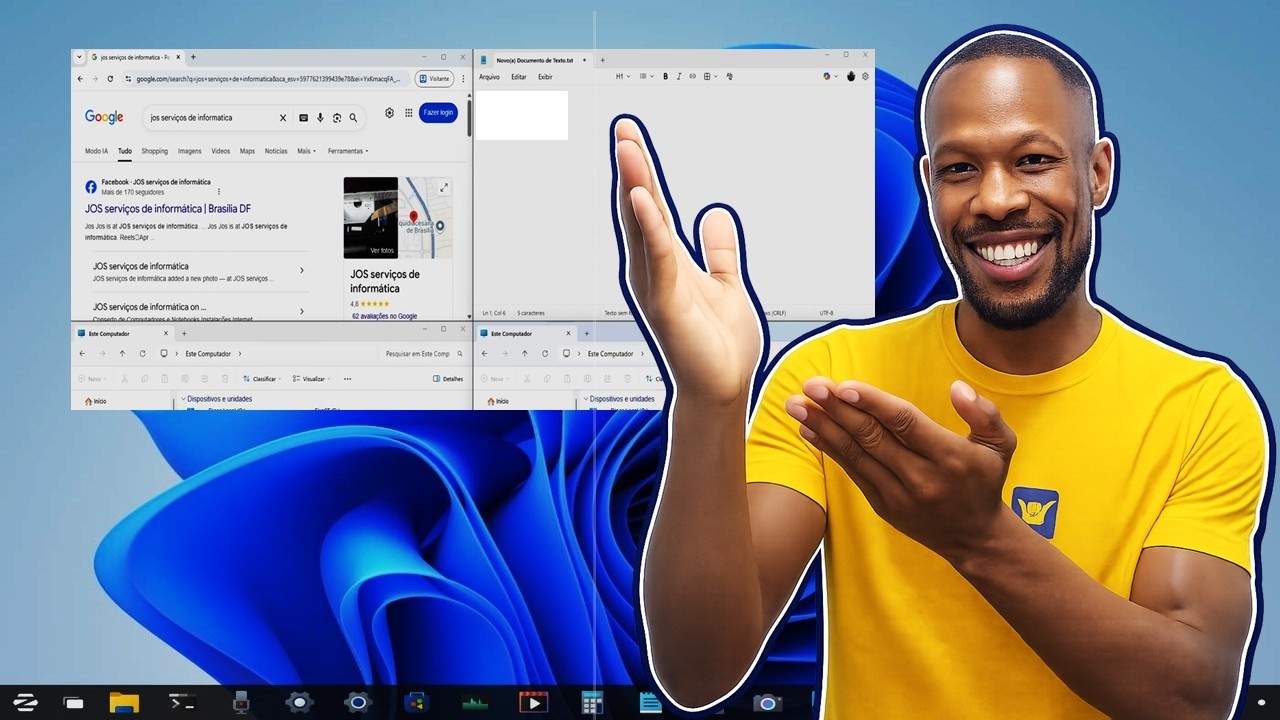
Task: Expand the Ferramentas dropdown in Google
Action: click(348, 151)
